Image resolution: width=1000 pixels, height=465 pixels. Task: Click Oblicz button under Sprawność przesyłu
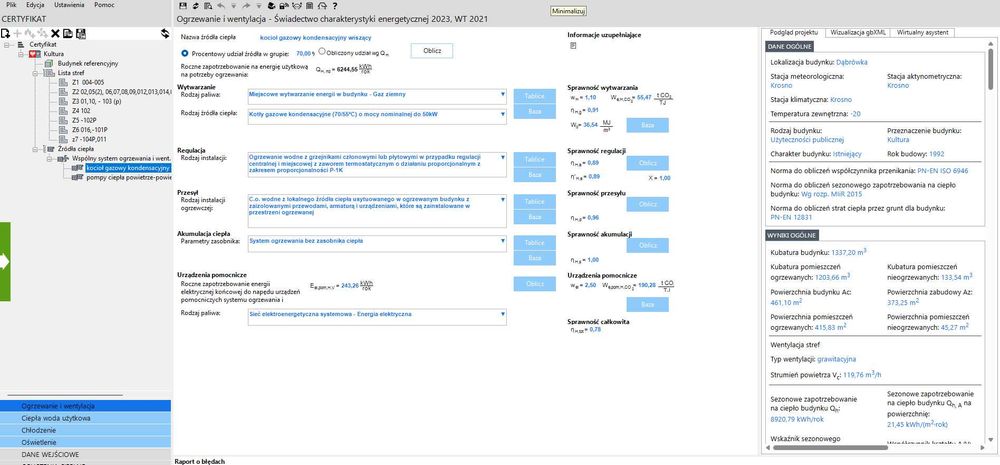click(647, 204)
